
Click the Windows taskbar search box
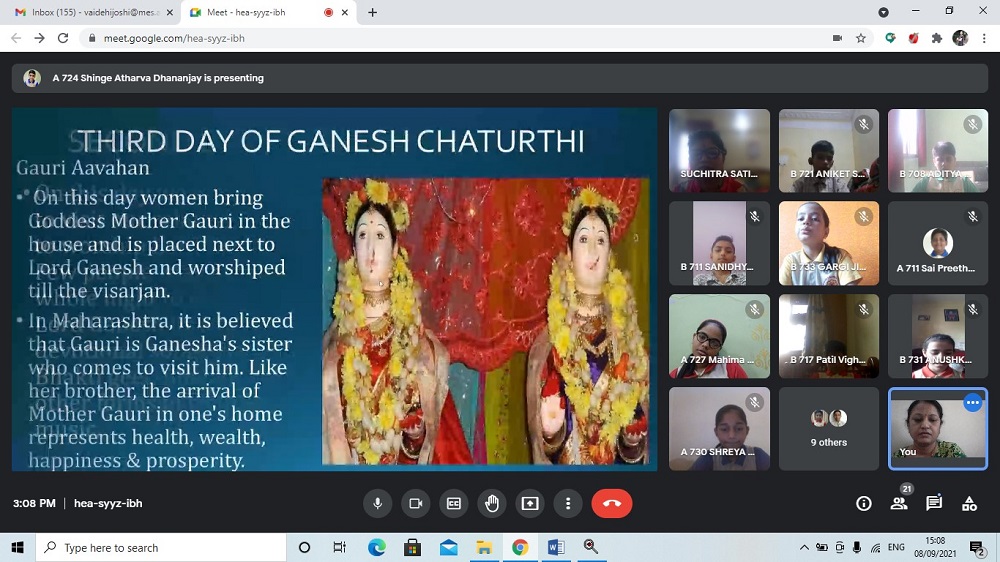click(x=160, y=548)
